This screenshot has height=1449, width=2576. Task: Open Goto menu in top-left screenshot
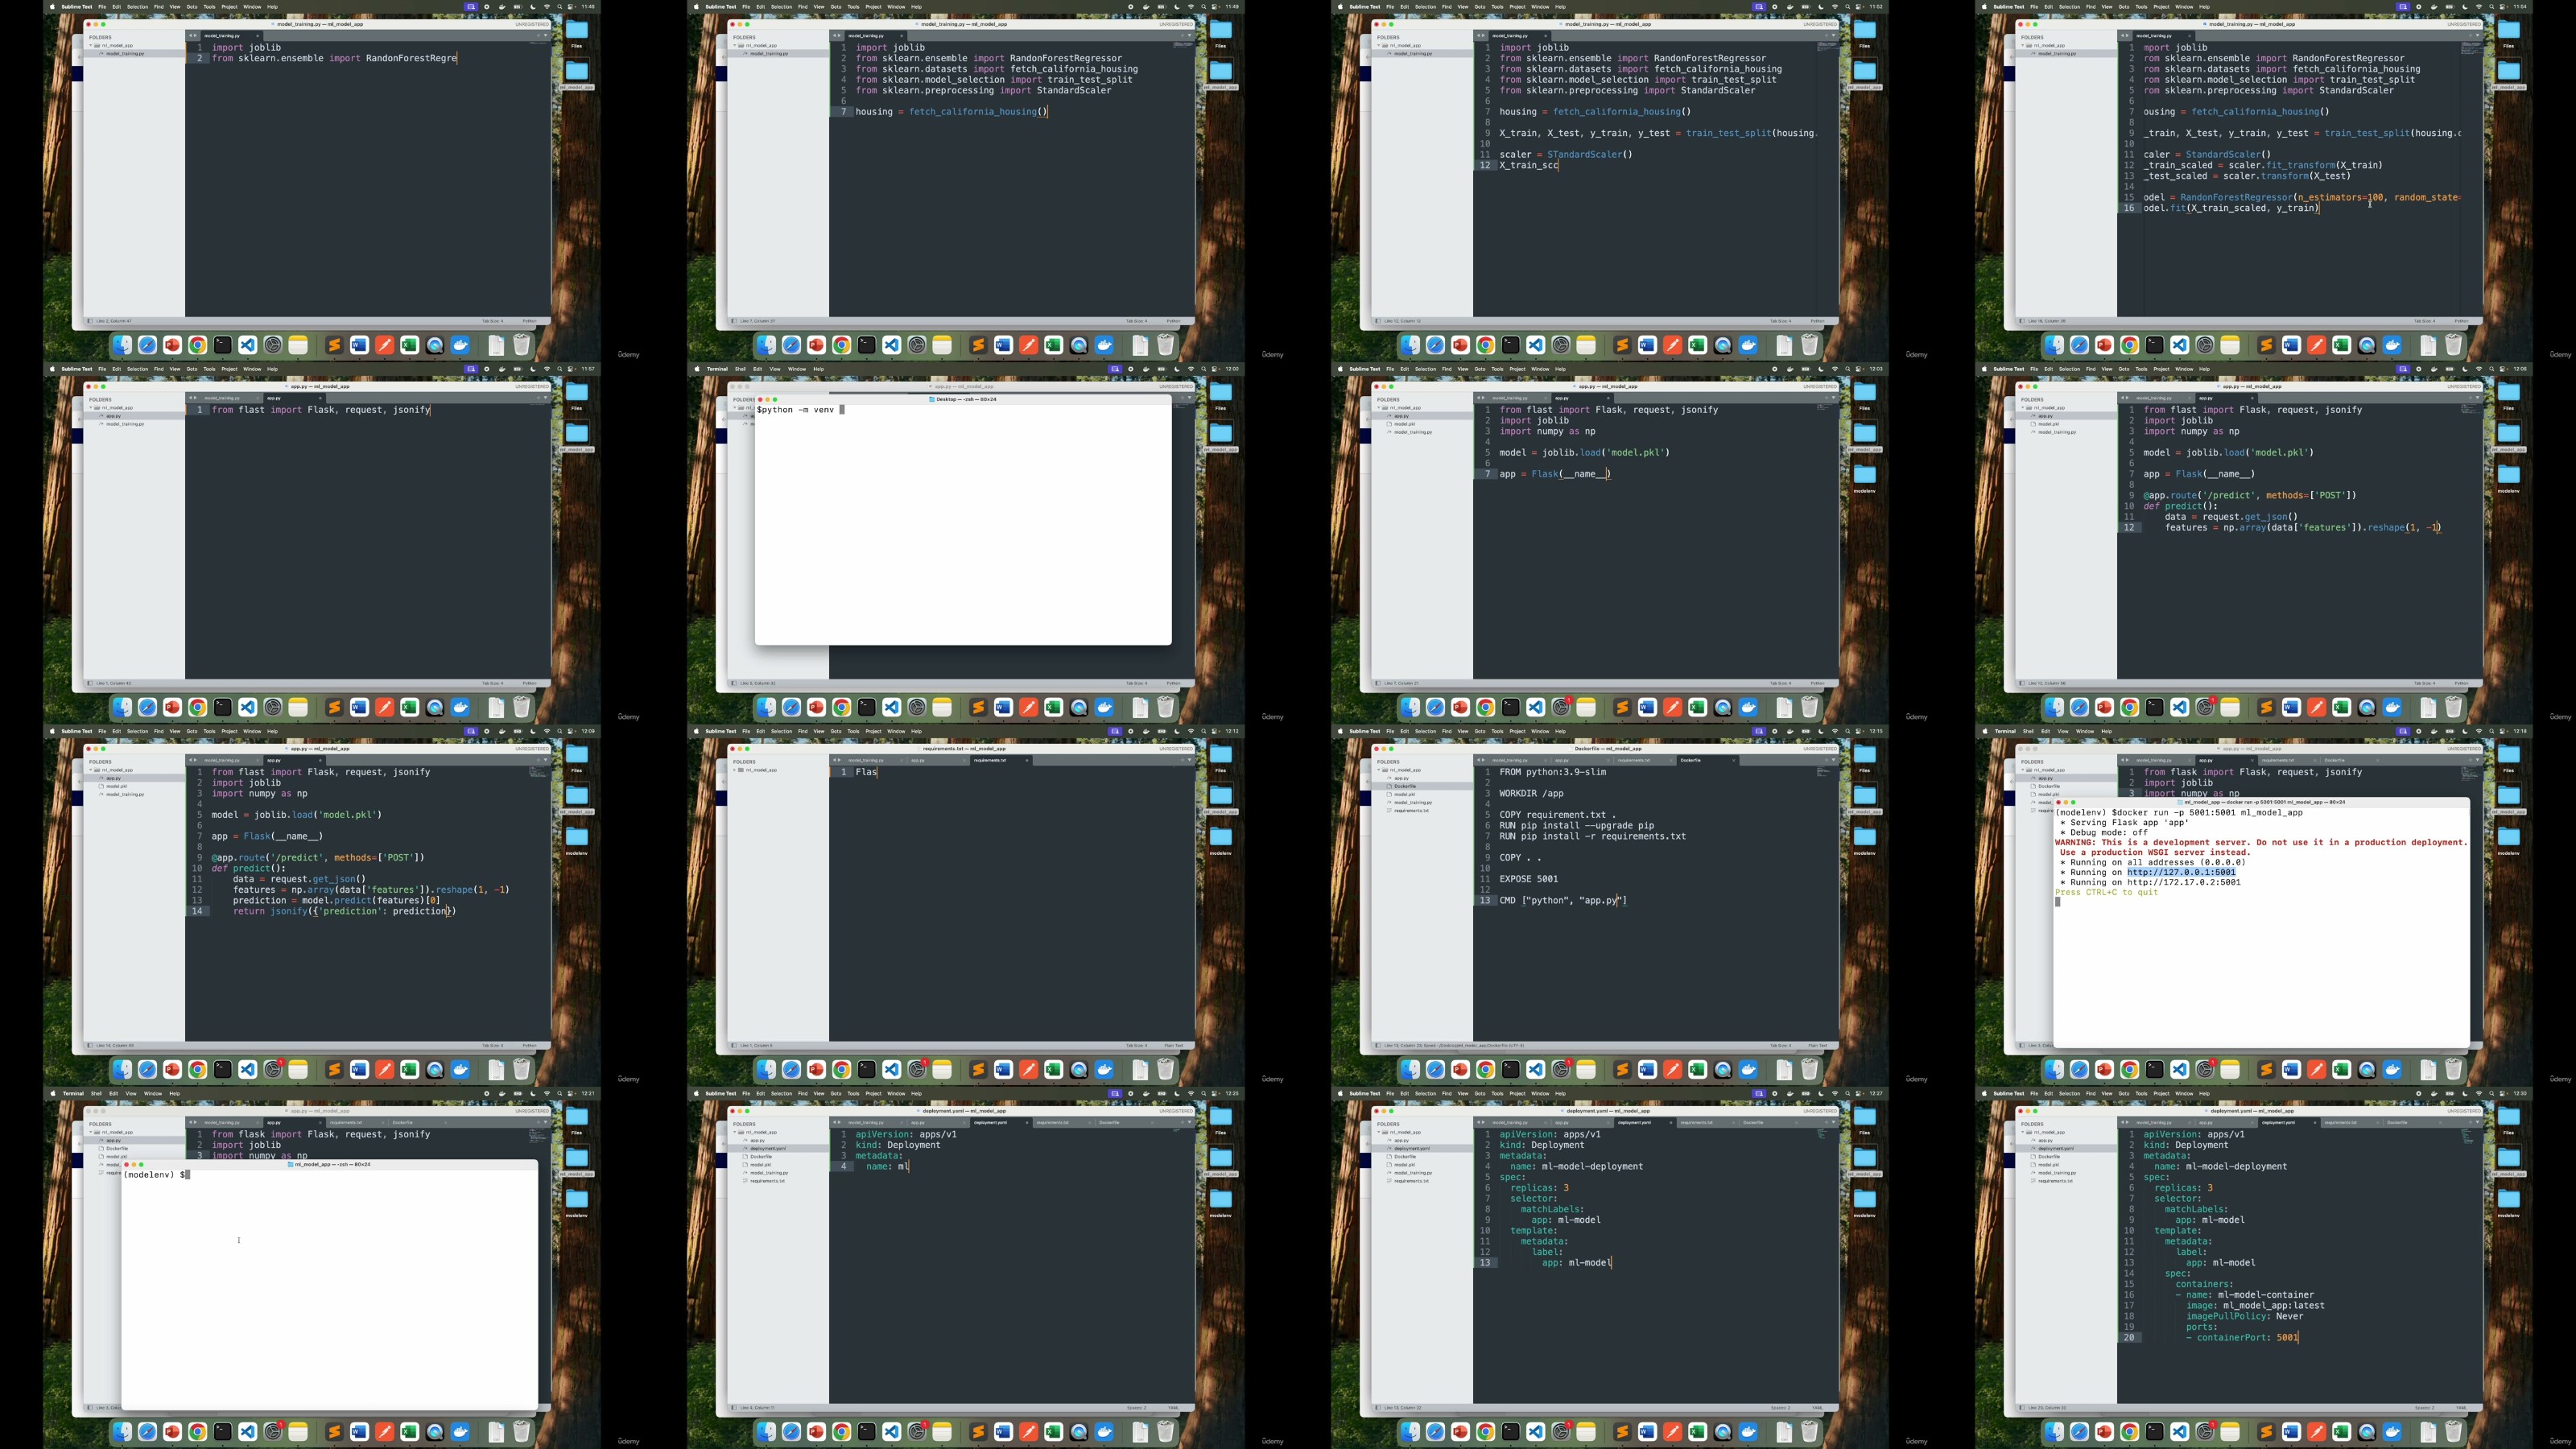pyautogui.click(x=191, y=6)
